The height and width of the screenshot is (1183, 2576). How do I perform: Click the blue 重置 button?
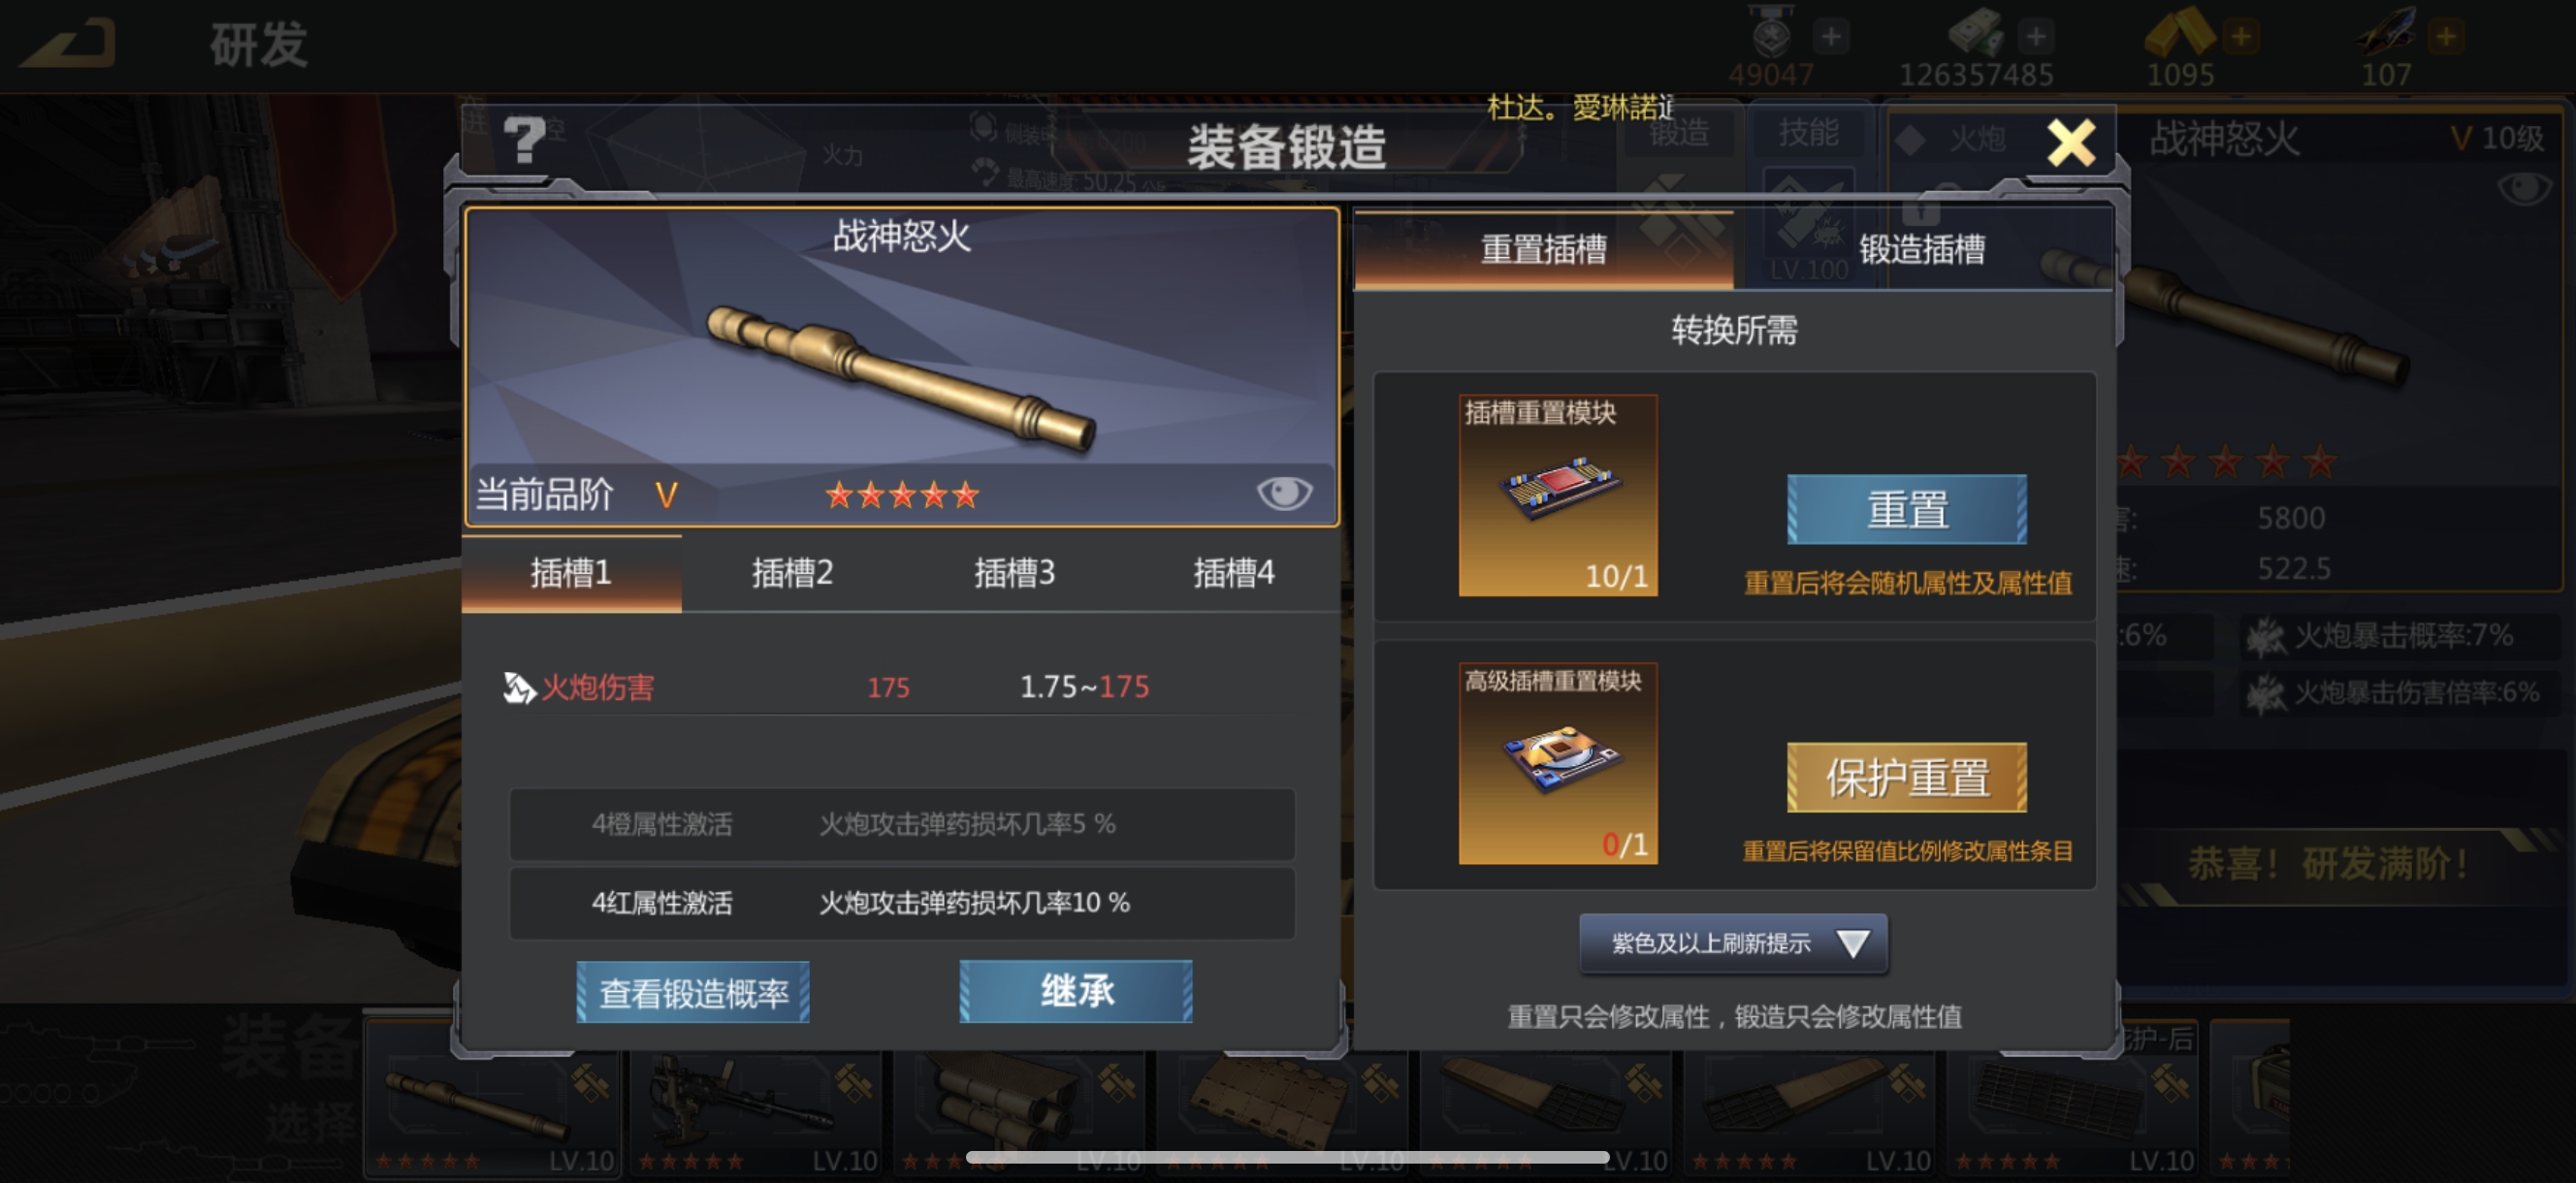tap(1907, 510)
